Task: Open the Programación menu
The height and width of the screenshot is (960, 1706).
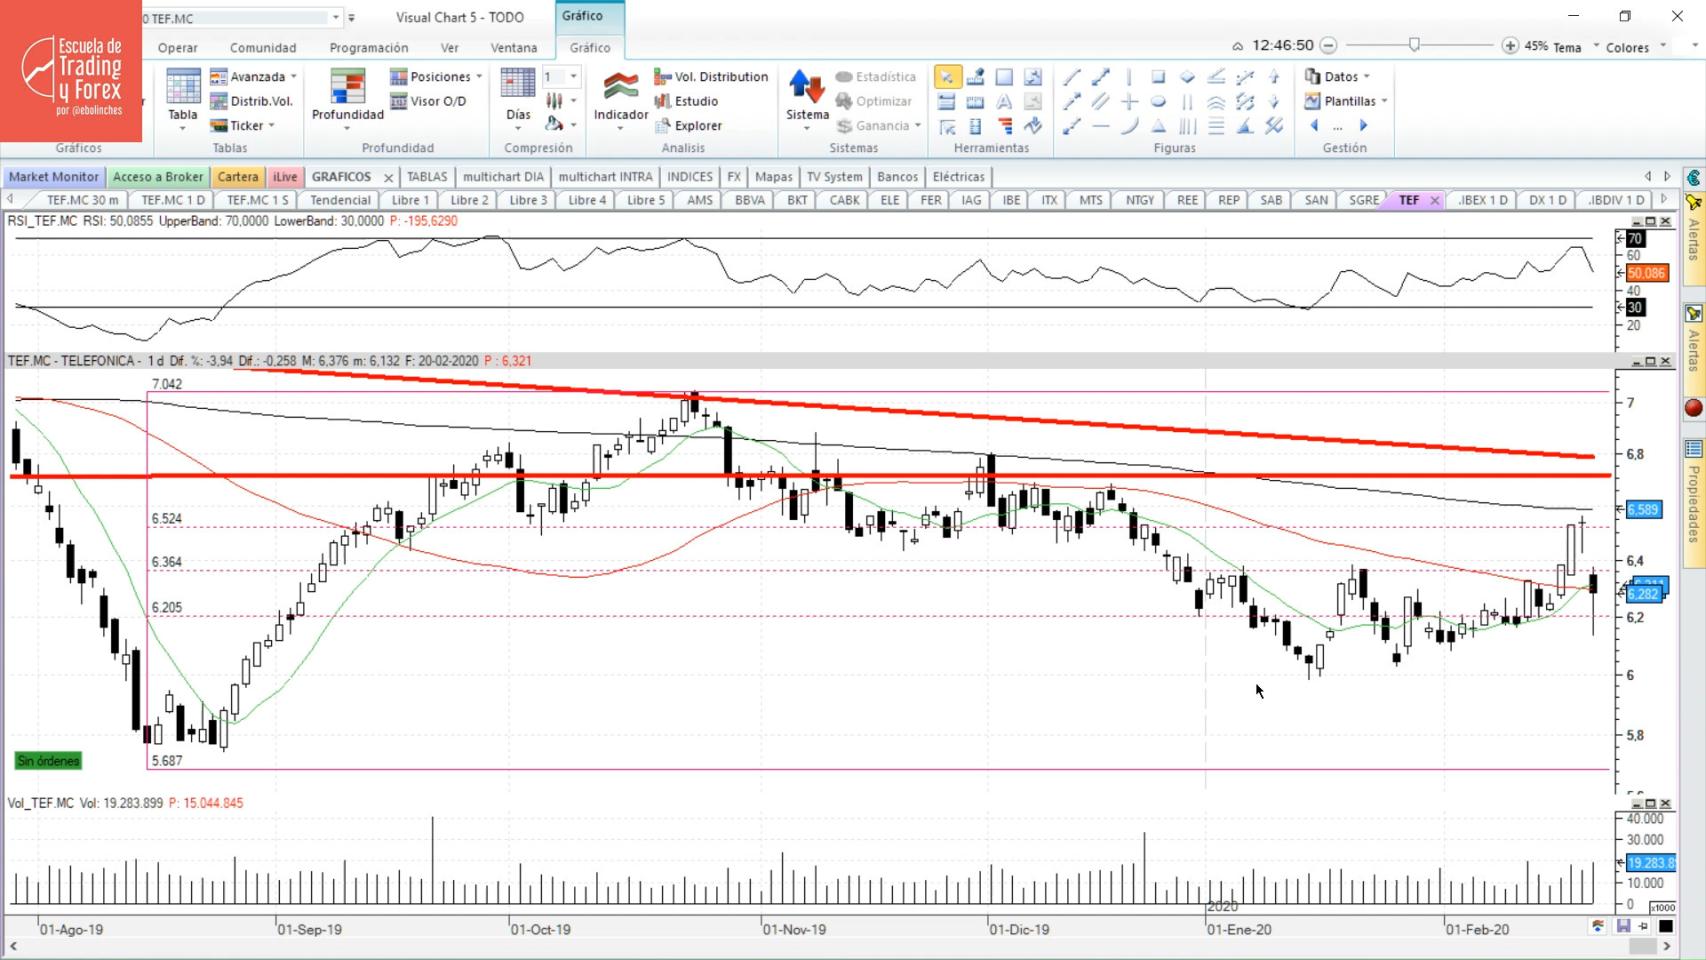Action: 369,48
